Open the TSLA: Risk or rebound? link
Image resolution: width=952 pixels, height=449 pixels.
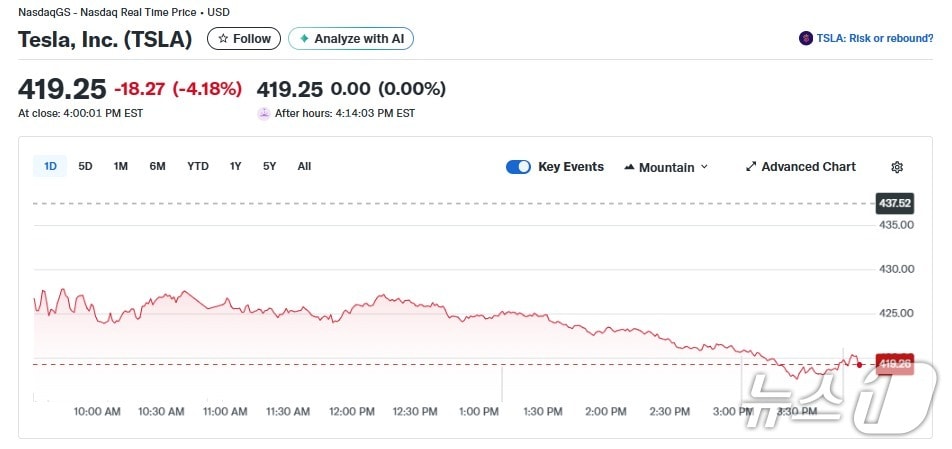point(874,39)
